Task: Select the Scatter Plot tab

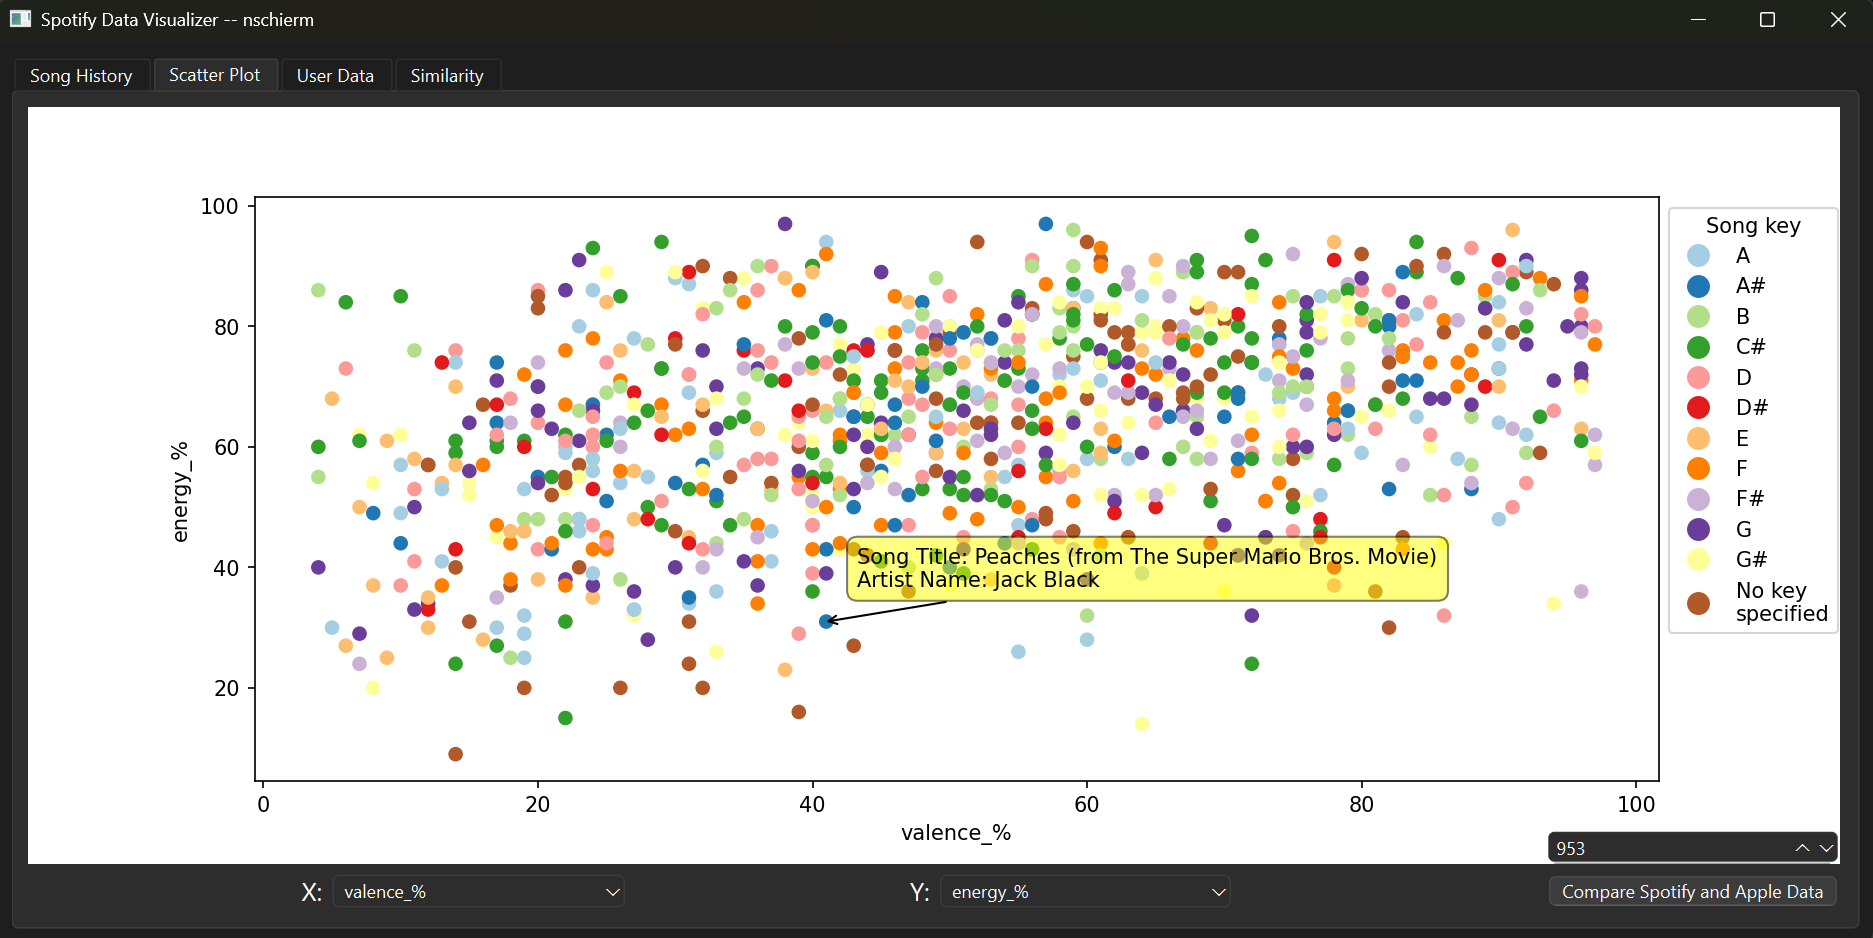Action: (x=214, y=75)
